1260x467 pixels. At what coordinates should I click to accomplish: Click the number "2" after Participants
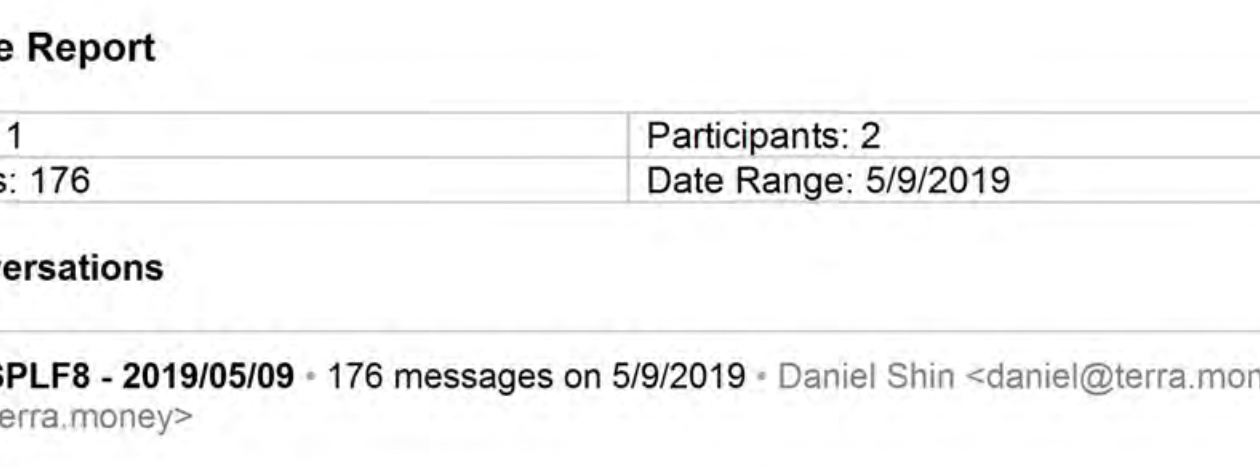[x=870, y=135]
